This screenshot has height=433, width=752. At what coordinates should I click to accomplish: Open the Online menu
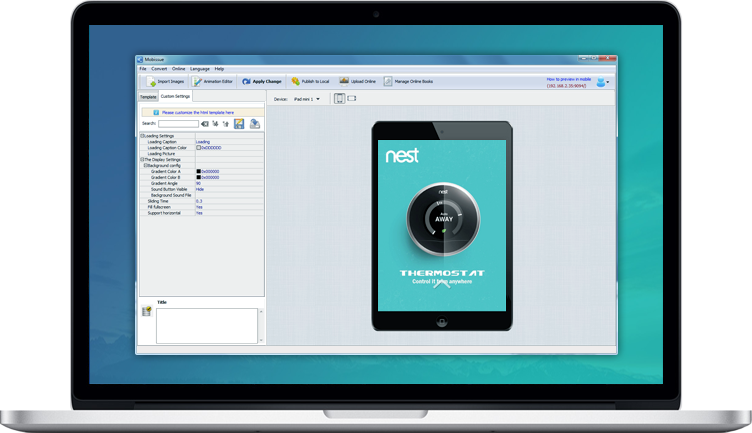point(178,69)
